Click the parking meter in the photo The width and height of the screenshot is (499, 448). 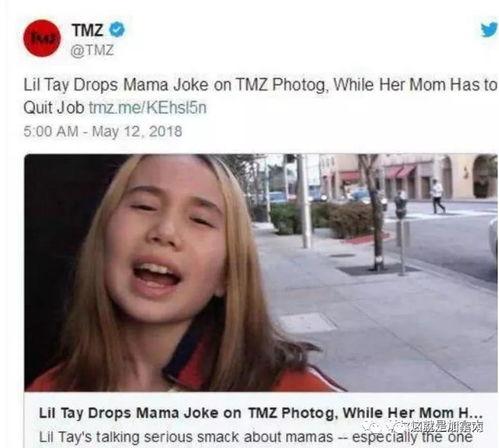[x=401, y=233]
